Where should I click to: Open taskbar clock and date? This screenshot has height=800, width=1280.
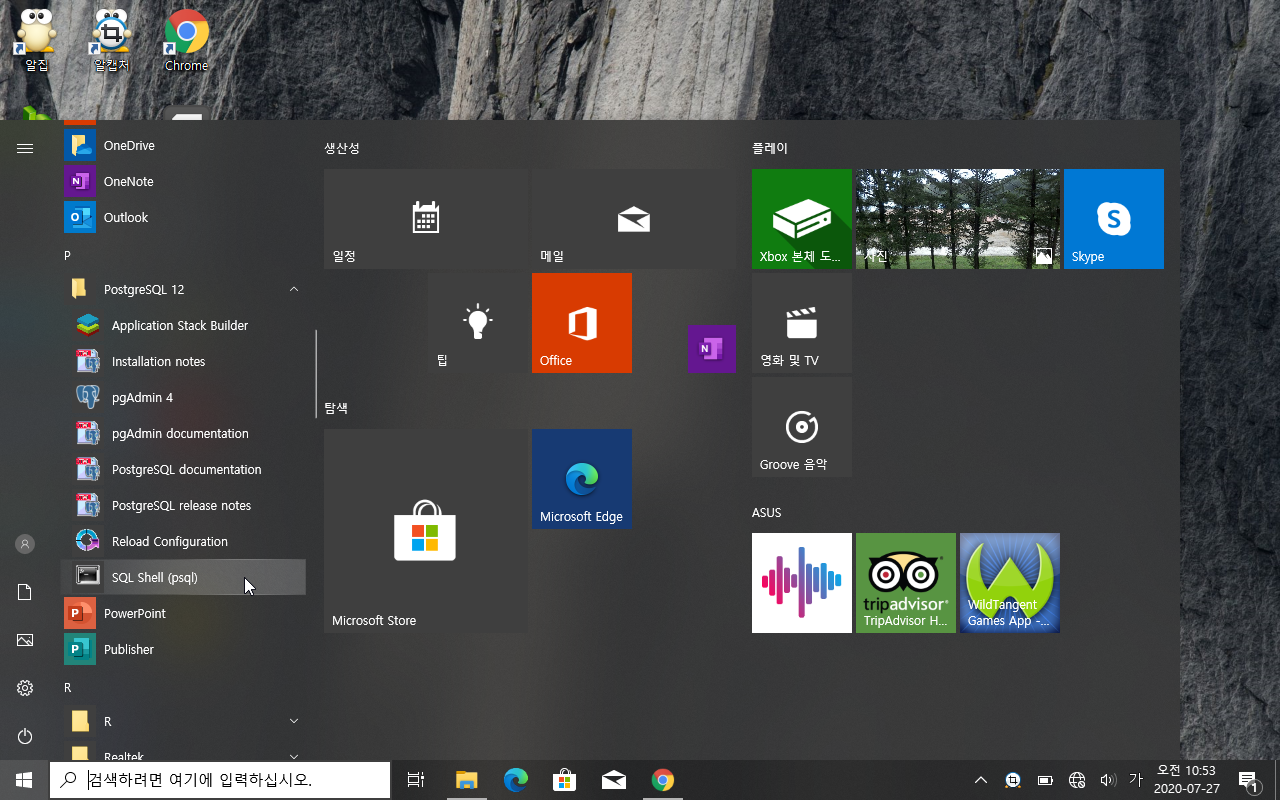point(1186,780)
